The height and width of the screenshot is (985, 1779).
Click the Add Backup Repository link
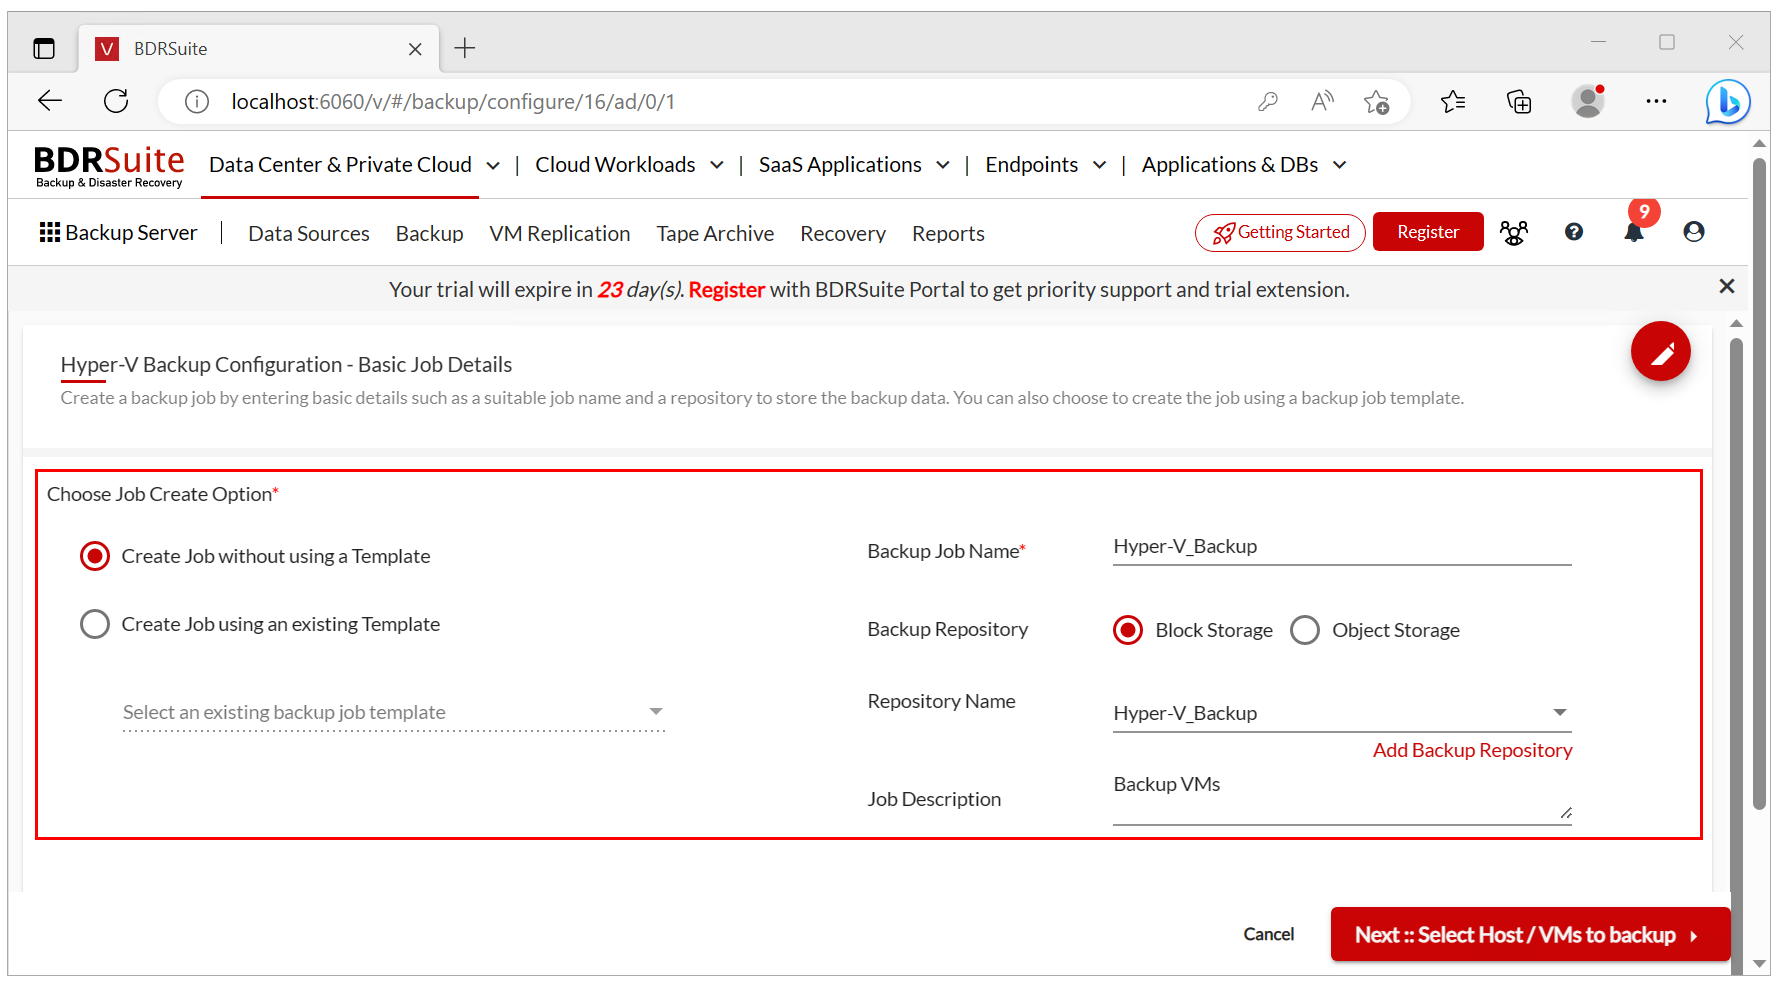(1472, 750)
